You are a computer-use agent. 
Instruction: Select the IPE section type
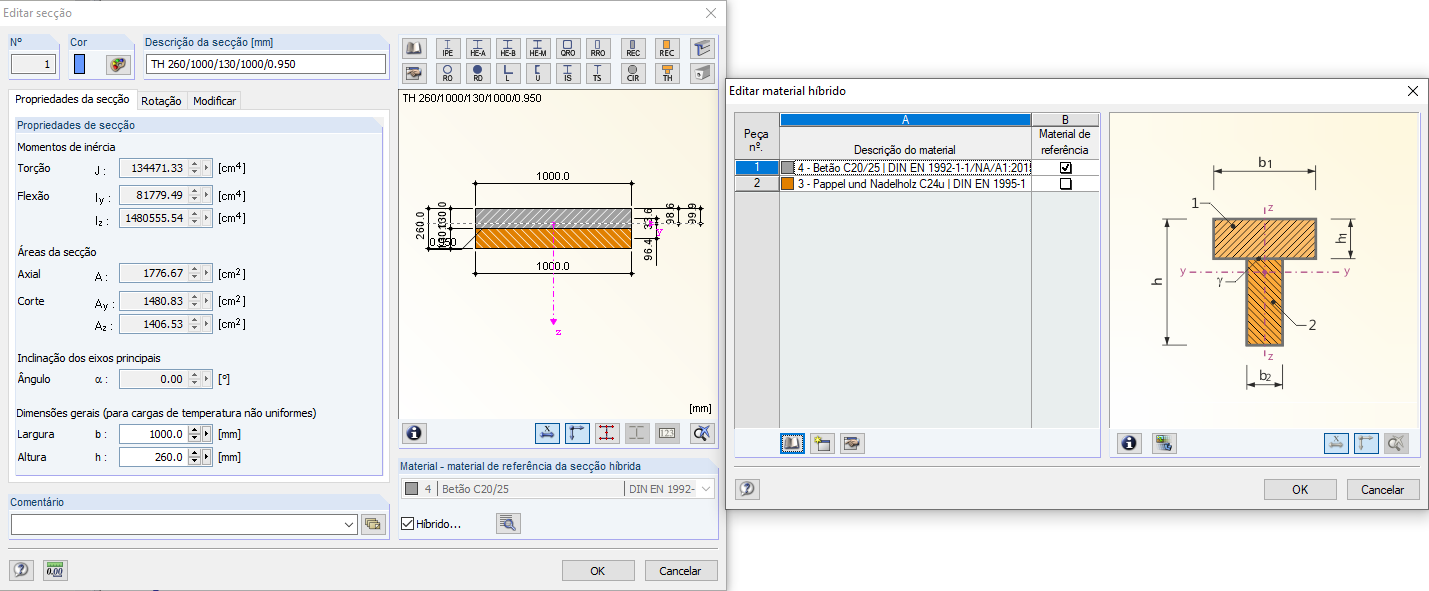tap(448, 48)
